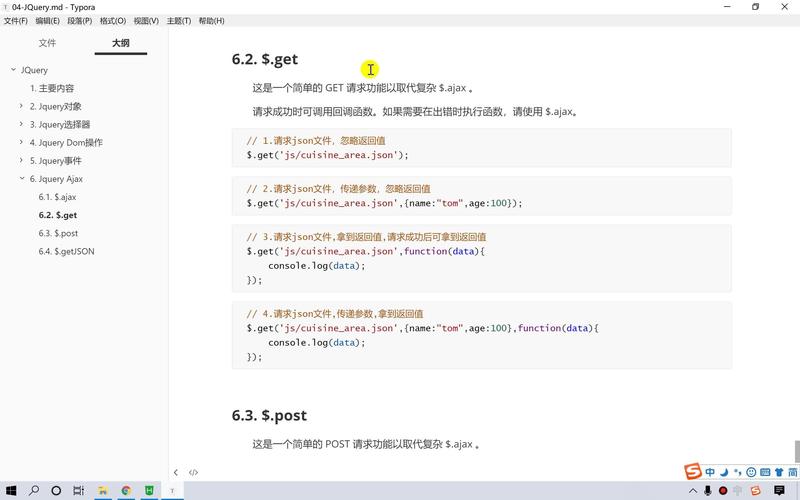The height and width of the screenshot is (500, 800).
Task: Click comment '// 1.请求json文件, 忽略返回值'
Action: coord(316,141)
